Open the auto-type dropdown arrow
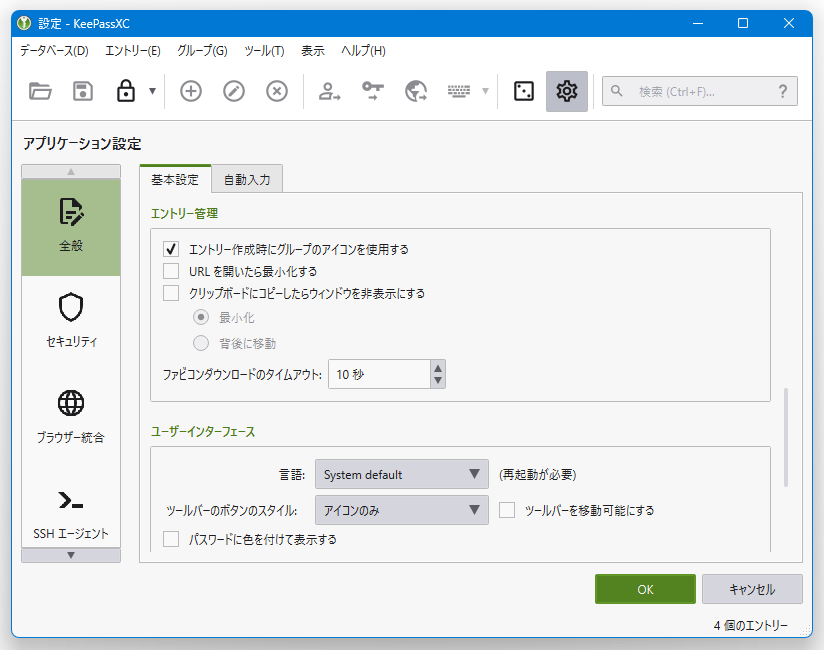Viewport: 824px width, 650px height. (485, 91)
